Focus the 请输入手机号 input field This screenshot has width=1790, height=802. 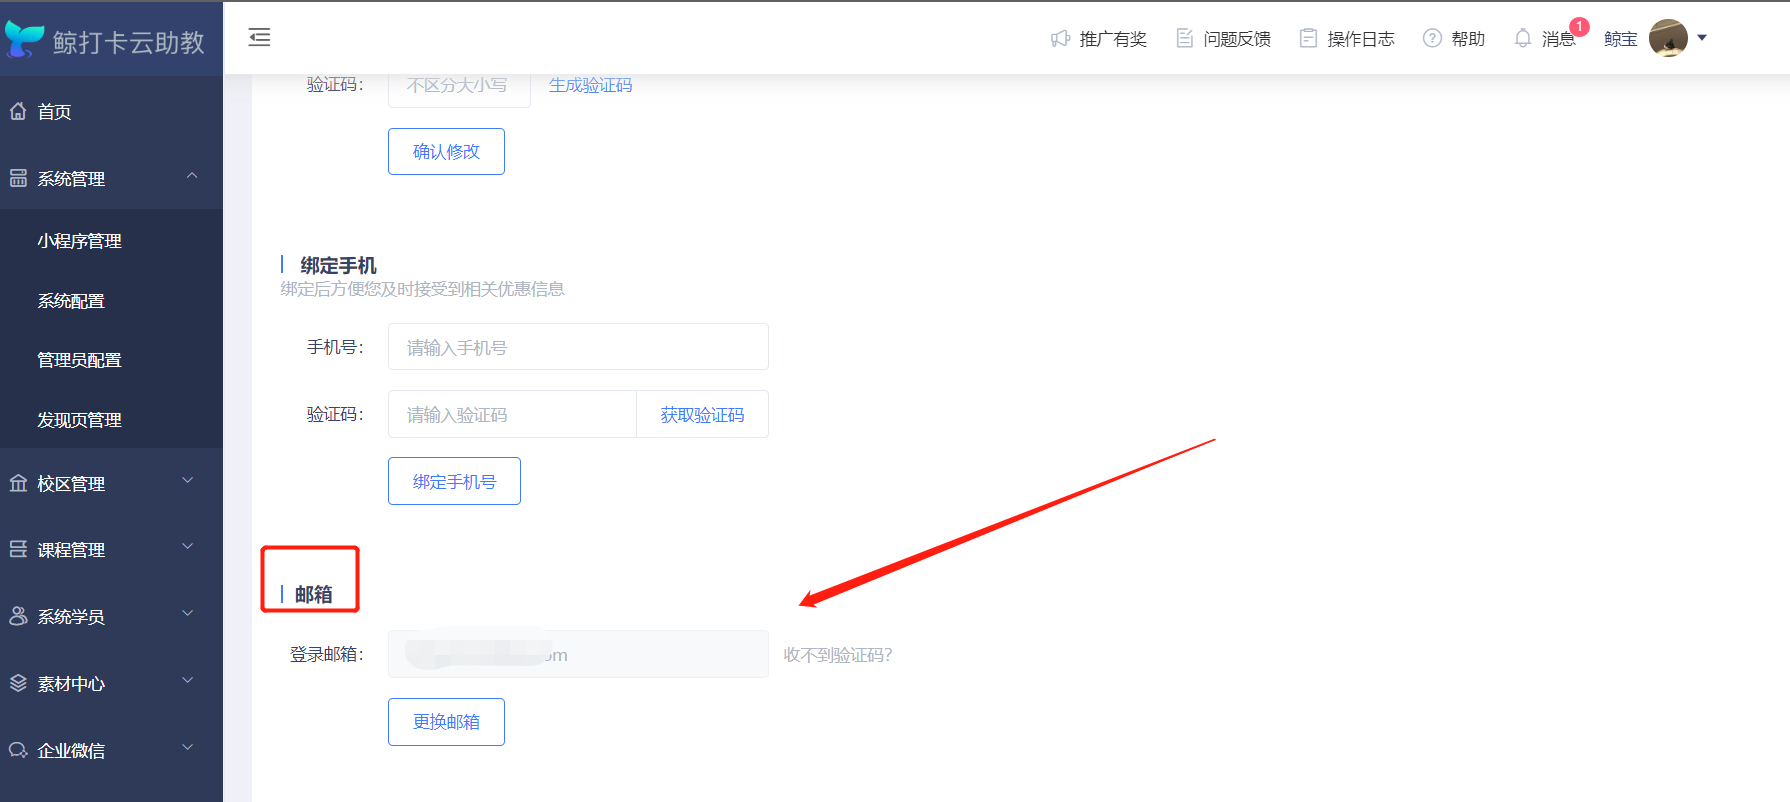(578, 348)
